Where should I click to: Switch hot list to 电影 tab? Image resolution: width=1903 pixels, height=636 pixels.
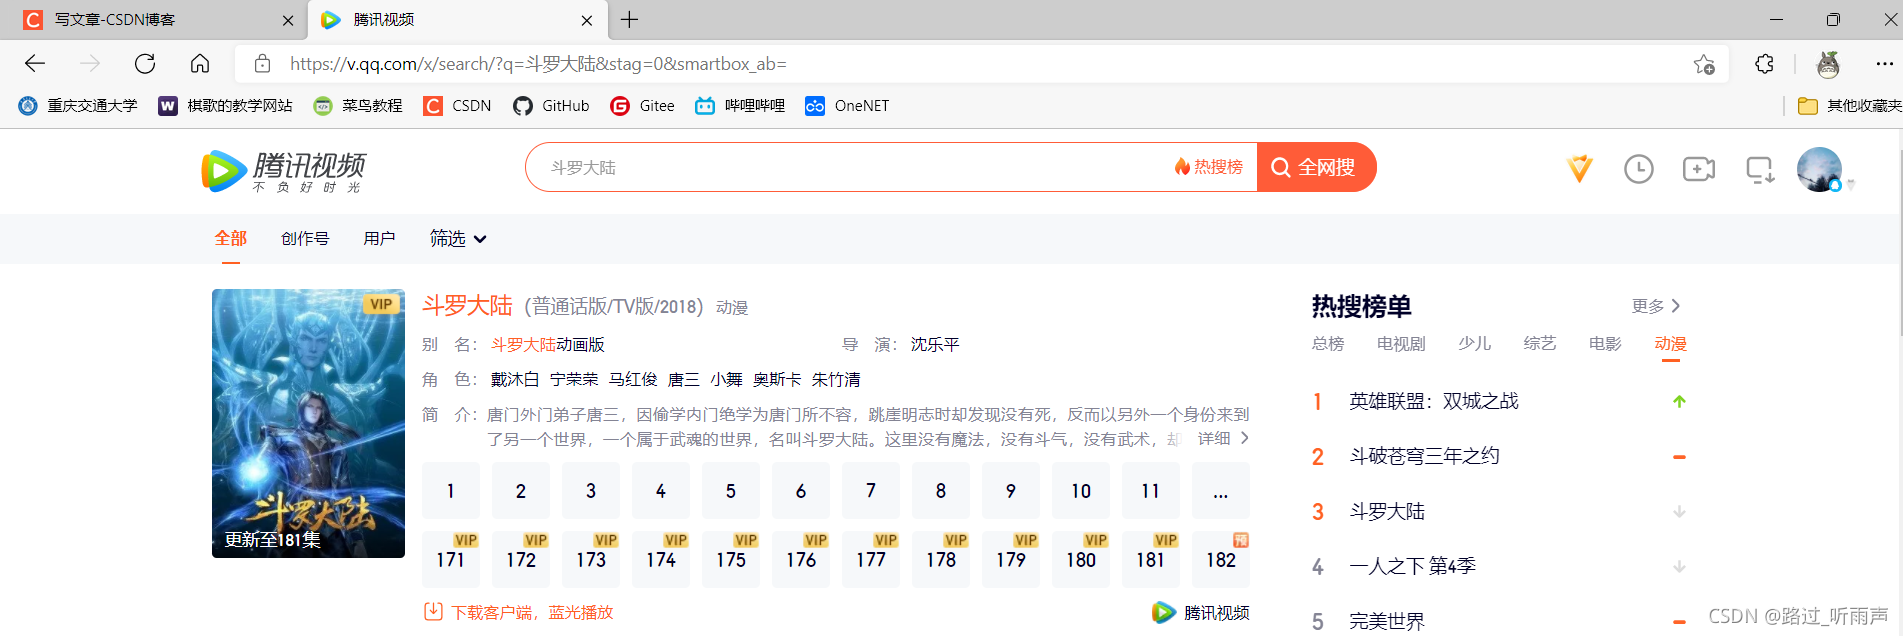(1605, 344)
